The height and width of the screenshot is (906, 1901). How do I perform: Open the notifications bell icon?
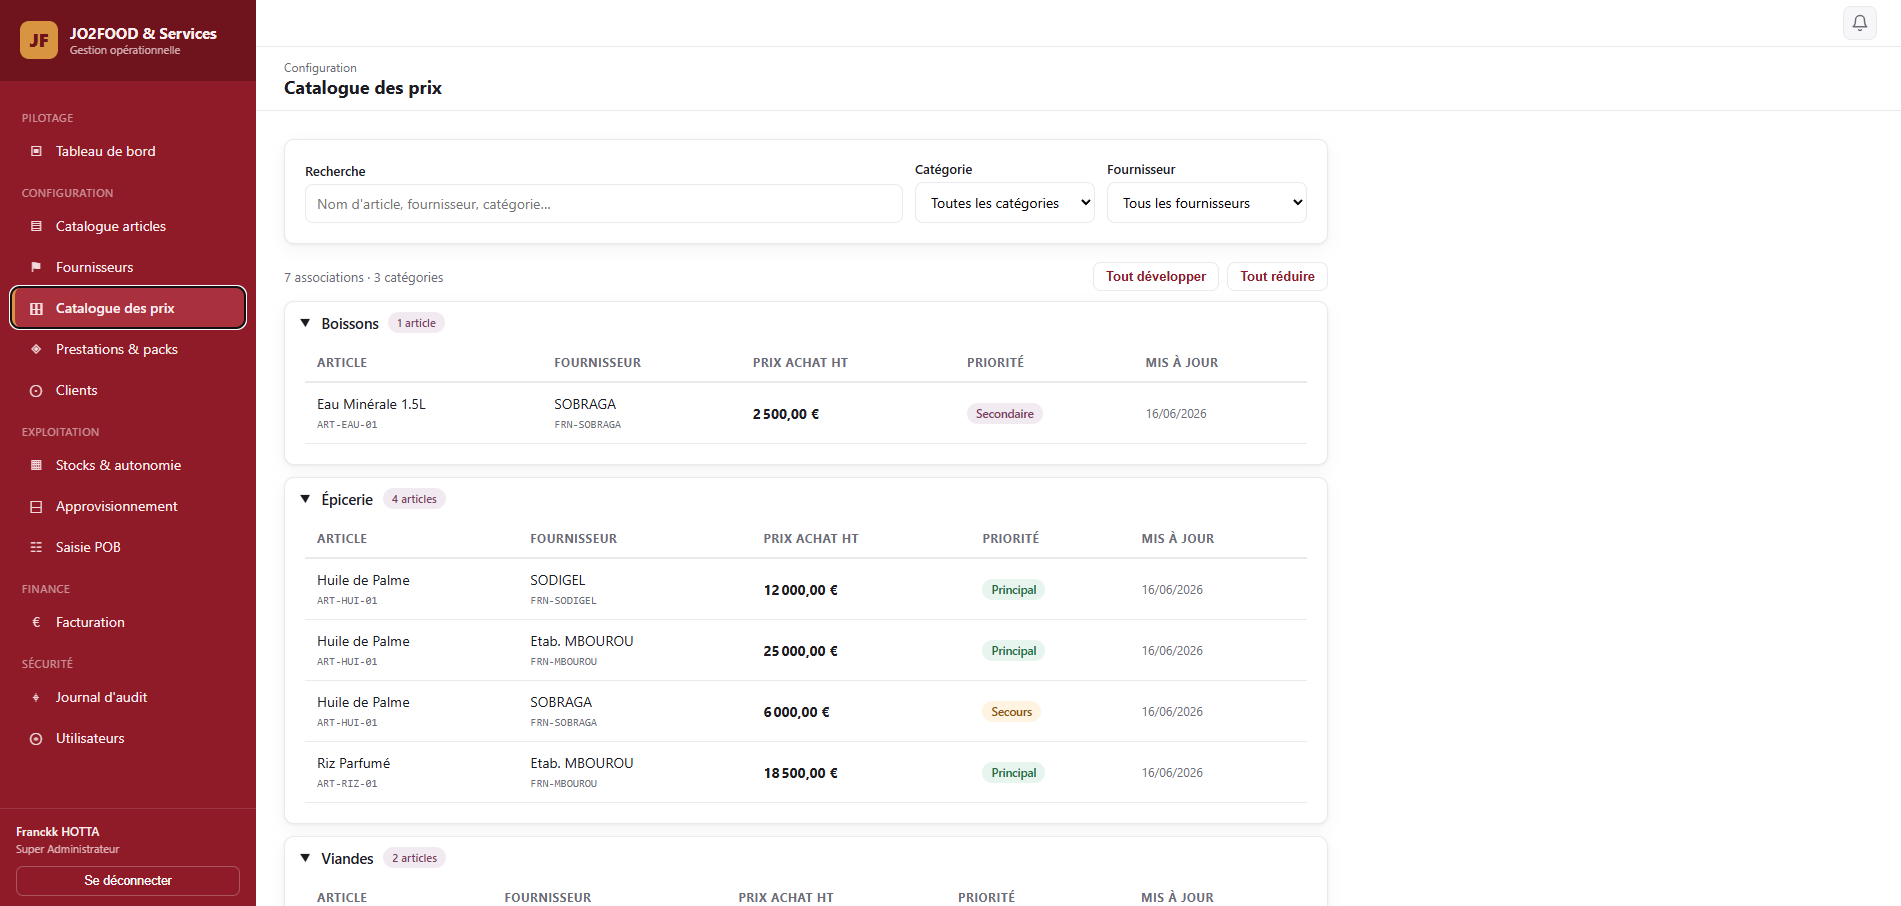point(1859,23)
